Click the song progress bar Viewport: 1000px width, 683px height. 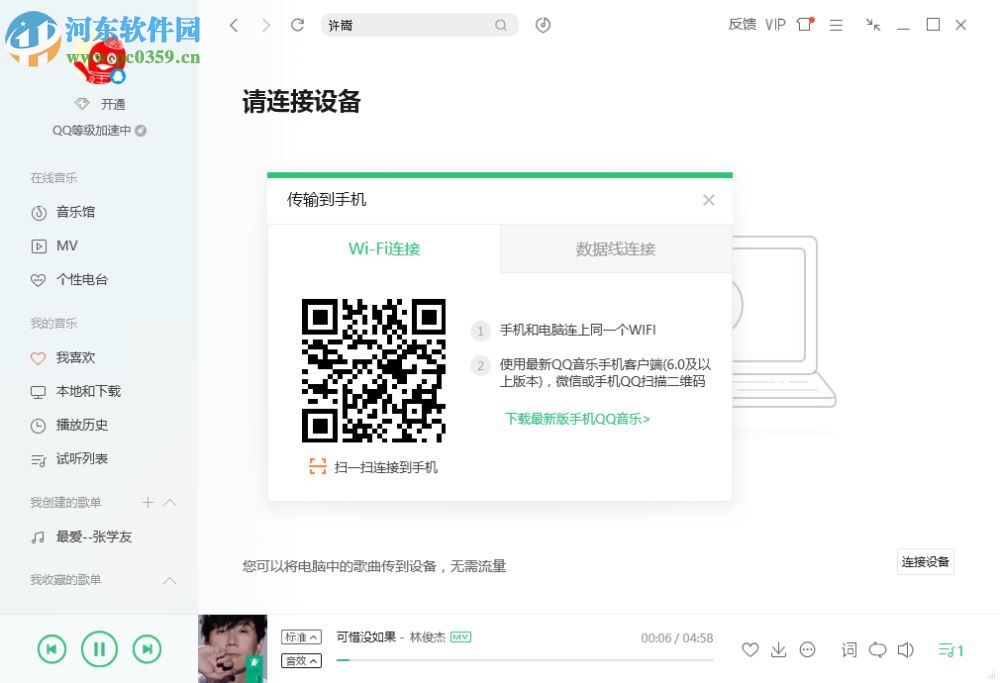coord(520,659)
